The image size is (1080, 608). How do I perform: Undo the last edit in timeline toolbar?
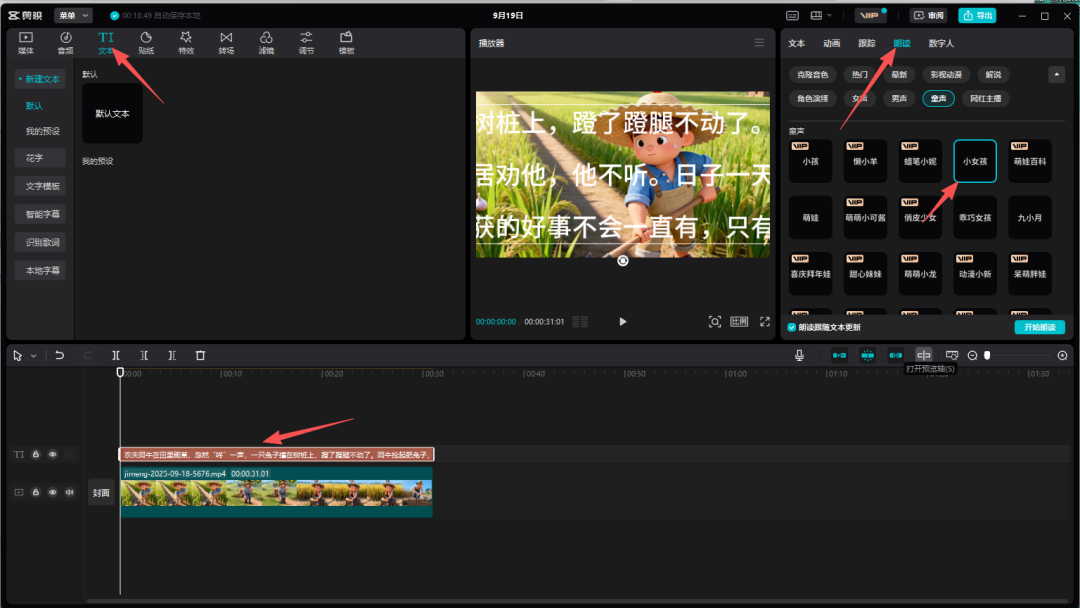coord(60,355)
